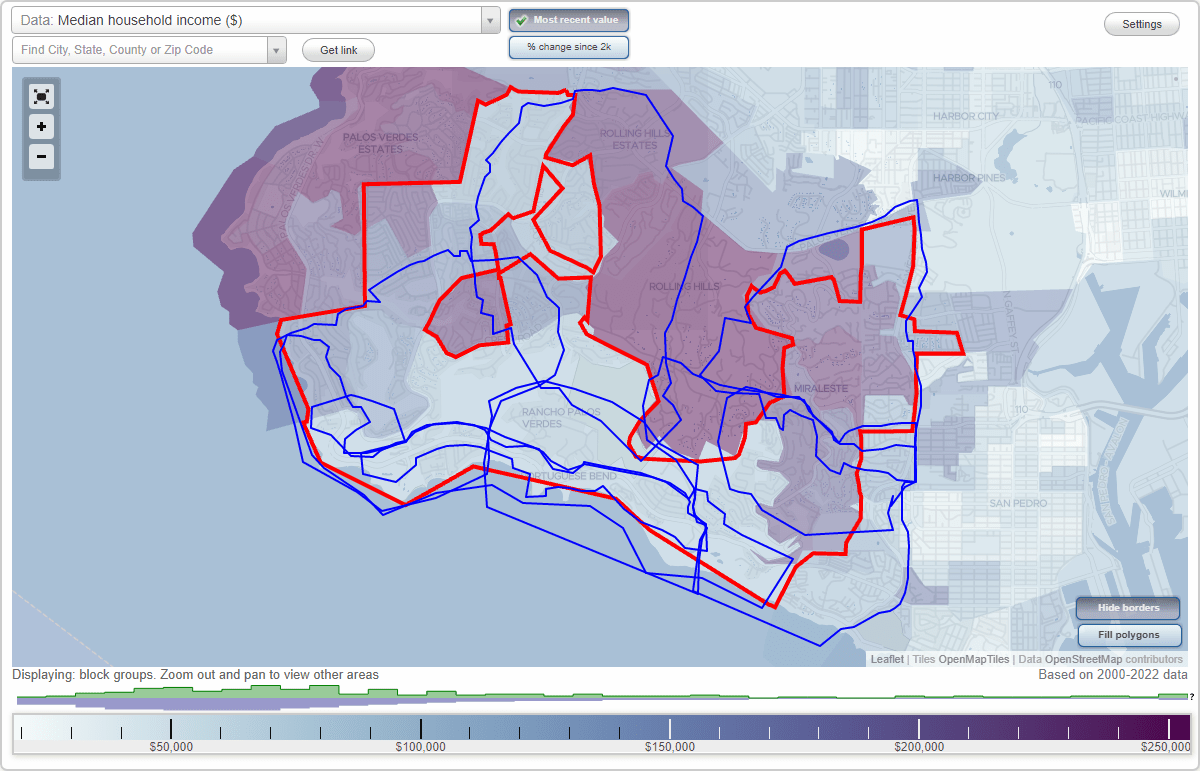Open the Median household income data selector

pos(250,18)
